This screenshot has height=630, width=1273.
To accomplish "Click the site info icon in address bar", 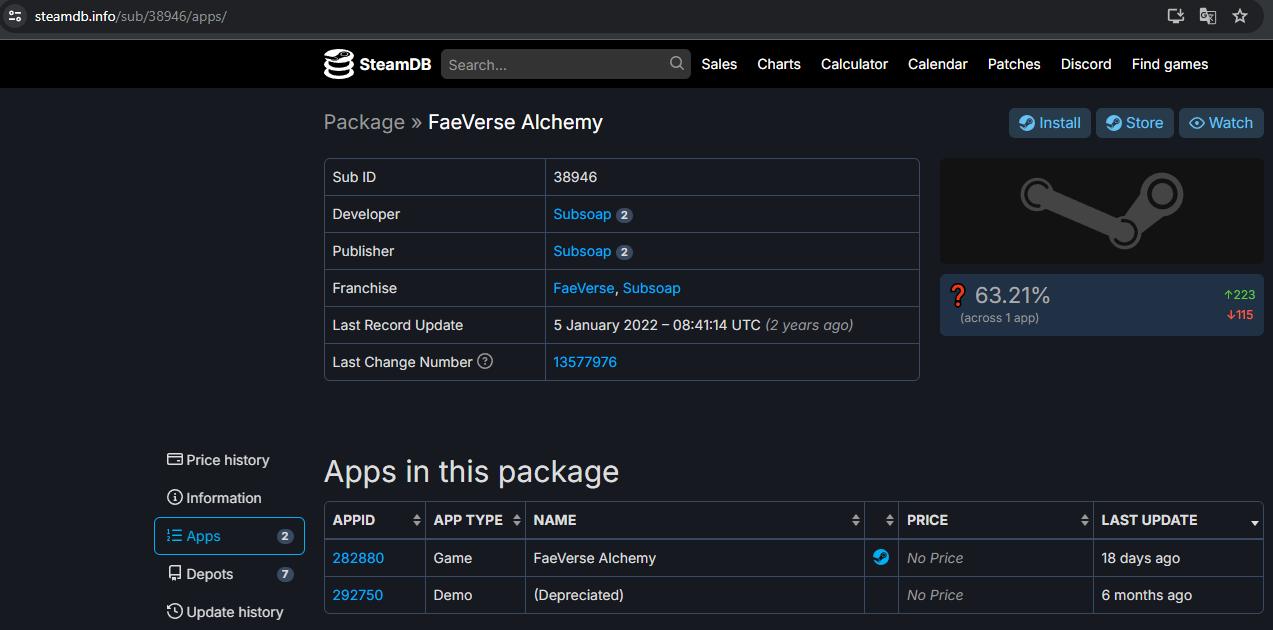I will [x=15, y=16].
